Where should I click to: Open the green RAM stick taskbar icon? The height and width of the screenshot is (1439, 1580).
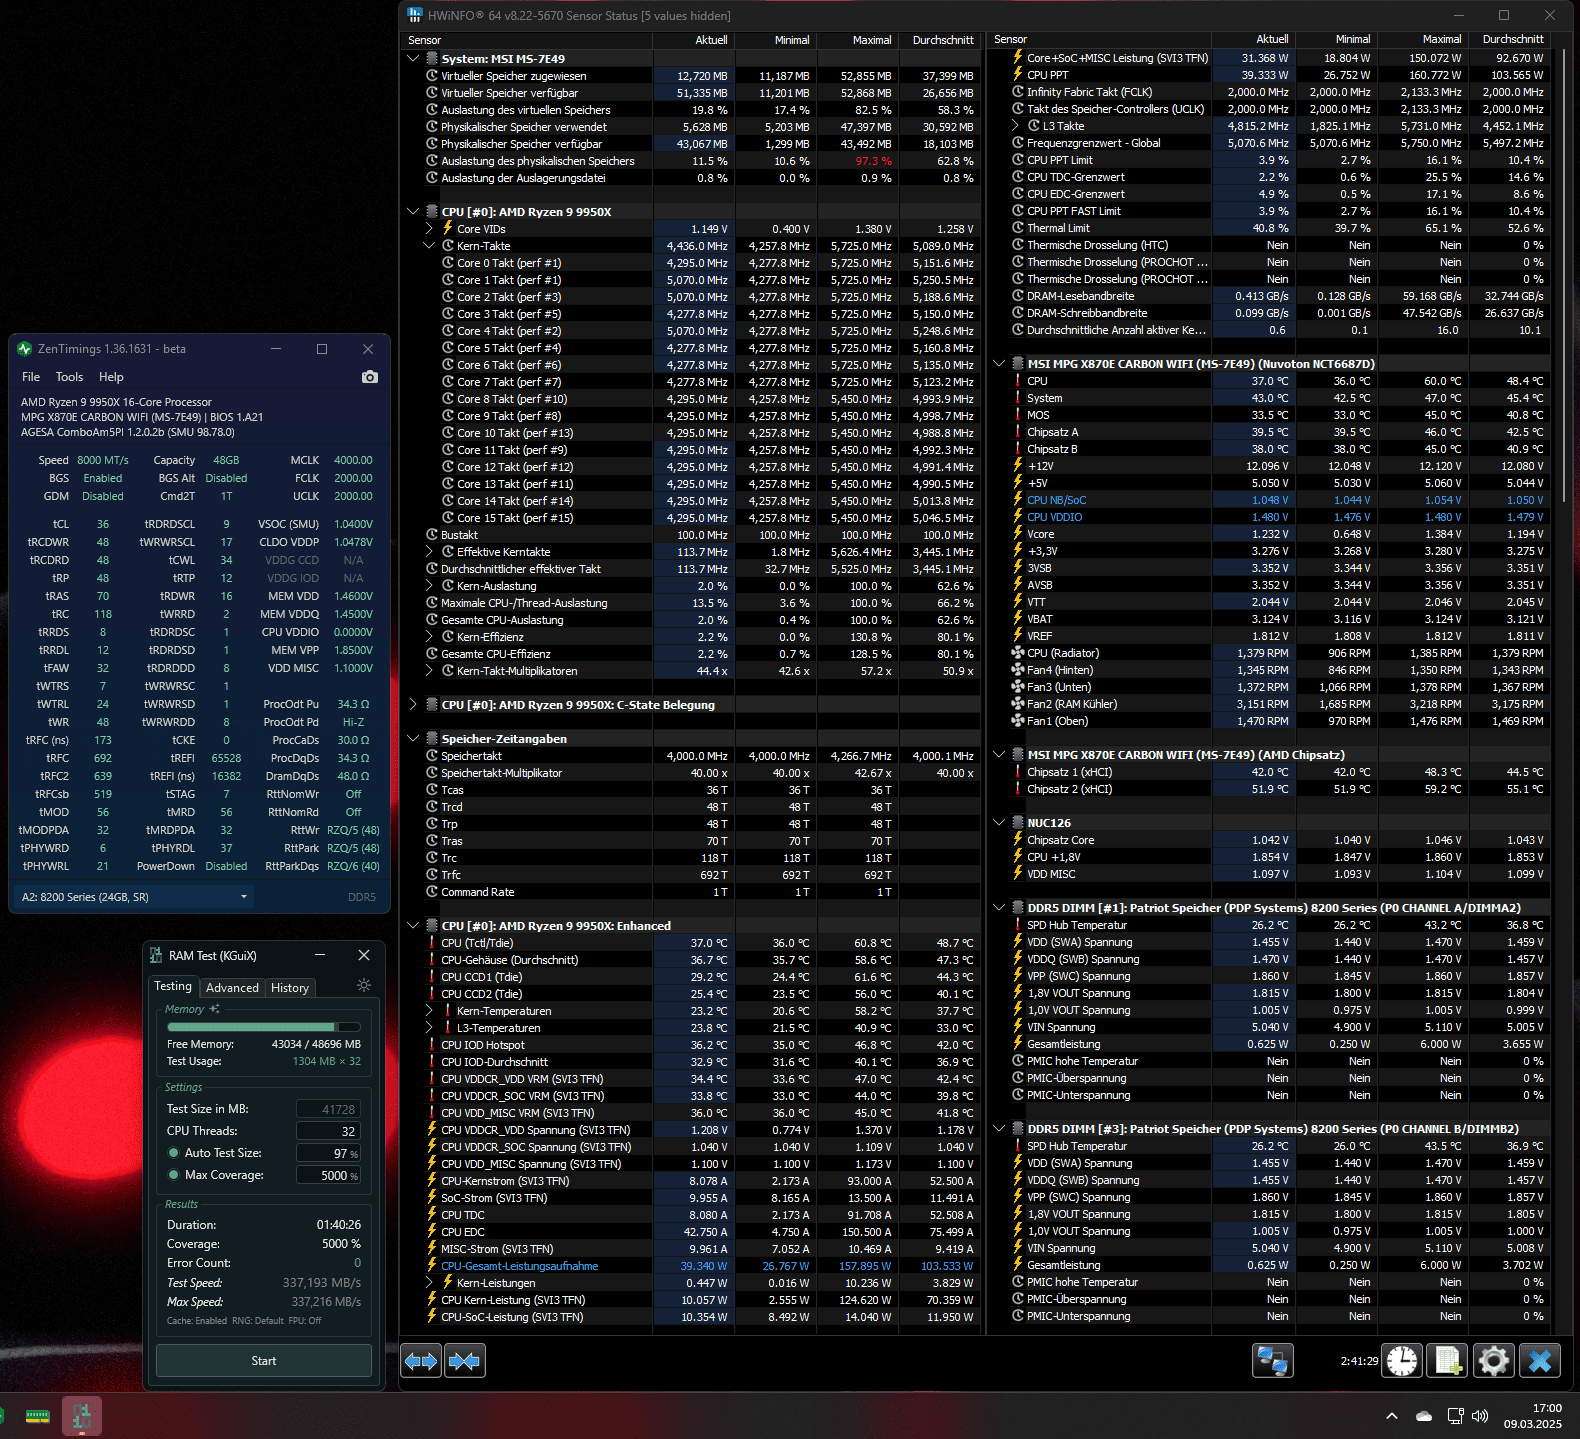click(x=38, y=1416)
